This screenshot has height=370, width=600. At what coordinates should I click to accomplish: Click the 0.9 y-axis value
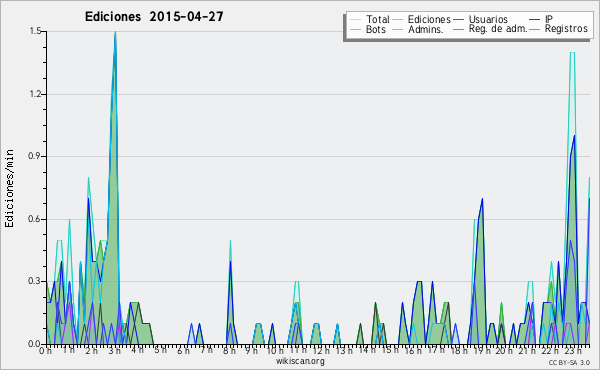tap(35, 156)
